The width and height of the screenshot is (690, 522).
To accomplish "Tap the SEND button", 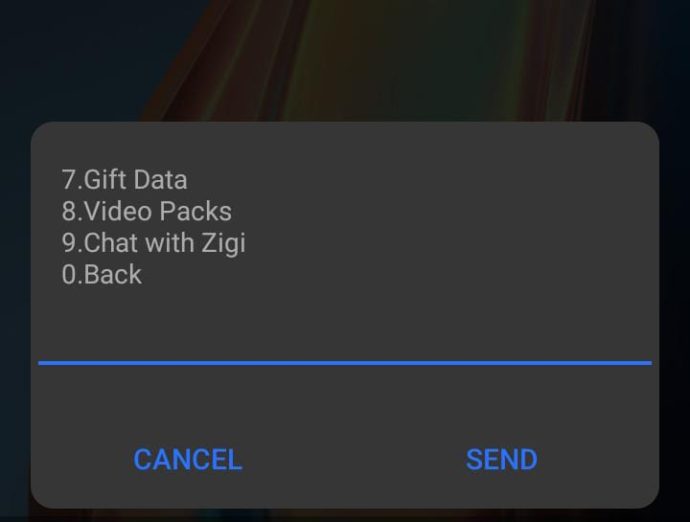I will pyautogui.click(x=502, y=460).
